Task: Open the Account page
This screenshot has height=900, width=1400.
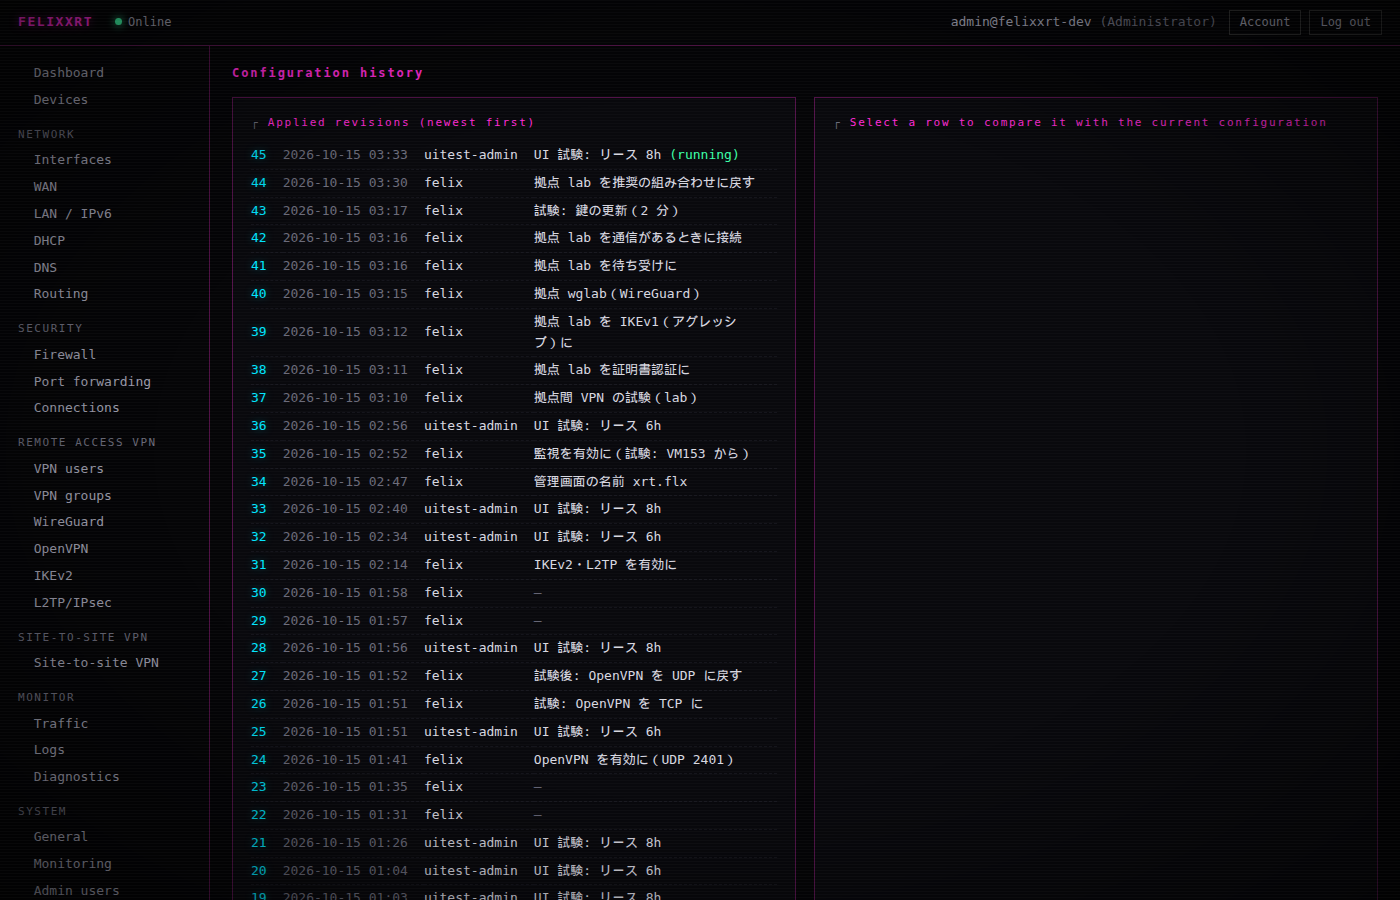Action: [1265, 22]
